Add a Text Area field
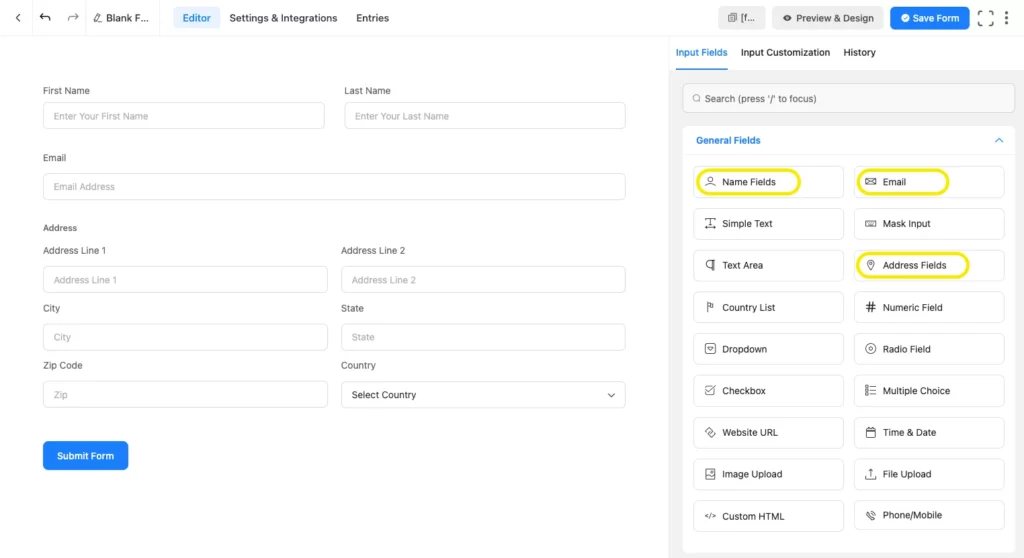This screenshot has height=558, width=1024. [768, 265]
